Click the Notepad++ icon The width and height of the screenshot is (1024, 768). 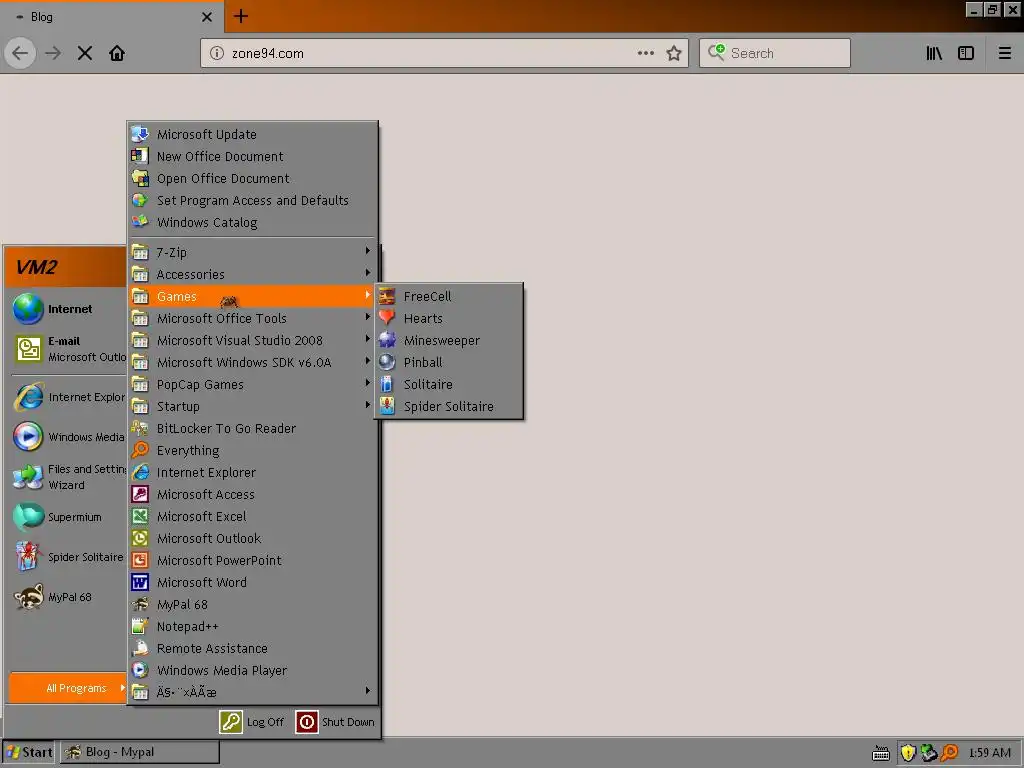[x=140, y=626]
